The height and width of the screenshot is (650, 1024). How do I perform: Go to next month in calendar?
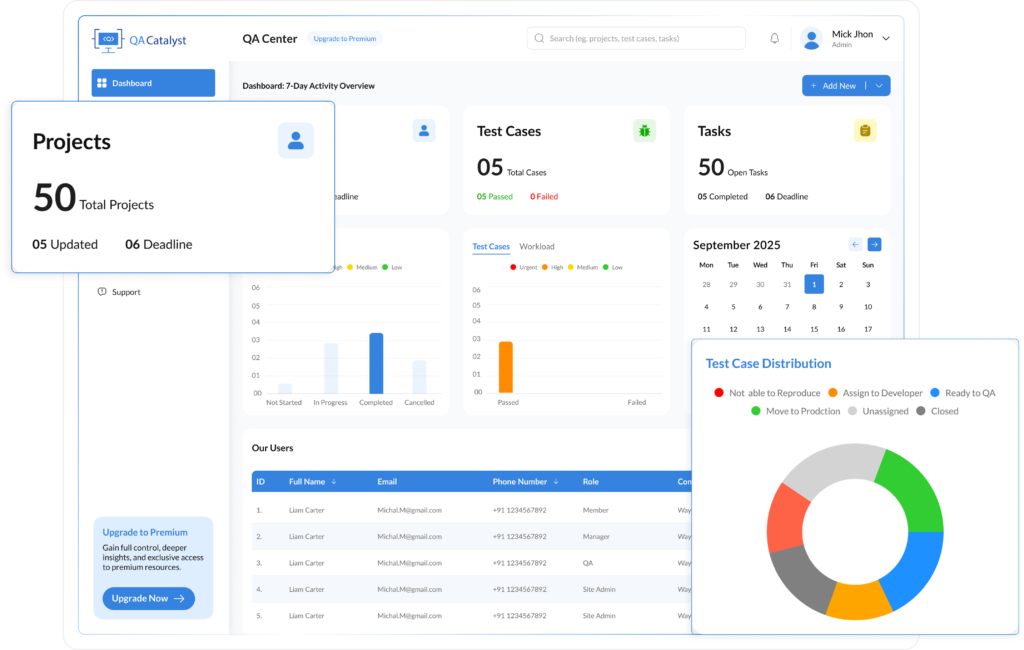(x=874, y=244)
